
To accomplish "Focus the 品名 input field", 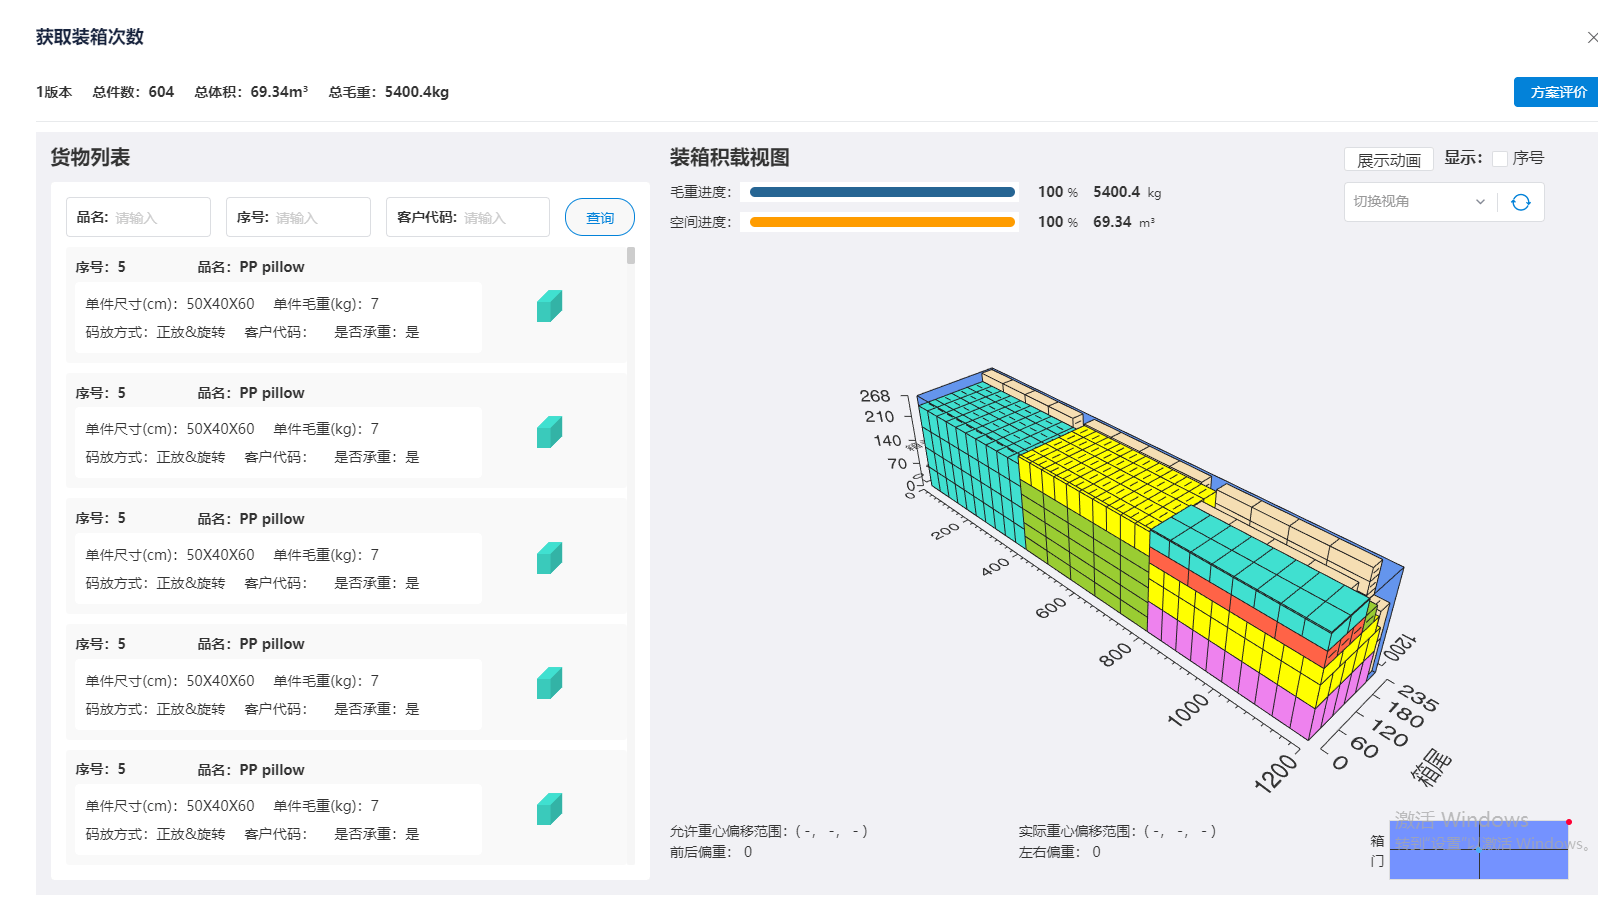I will tap(158, 218).
